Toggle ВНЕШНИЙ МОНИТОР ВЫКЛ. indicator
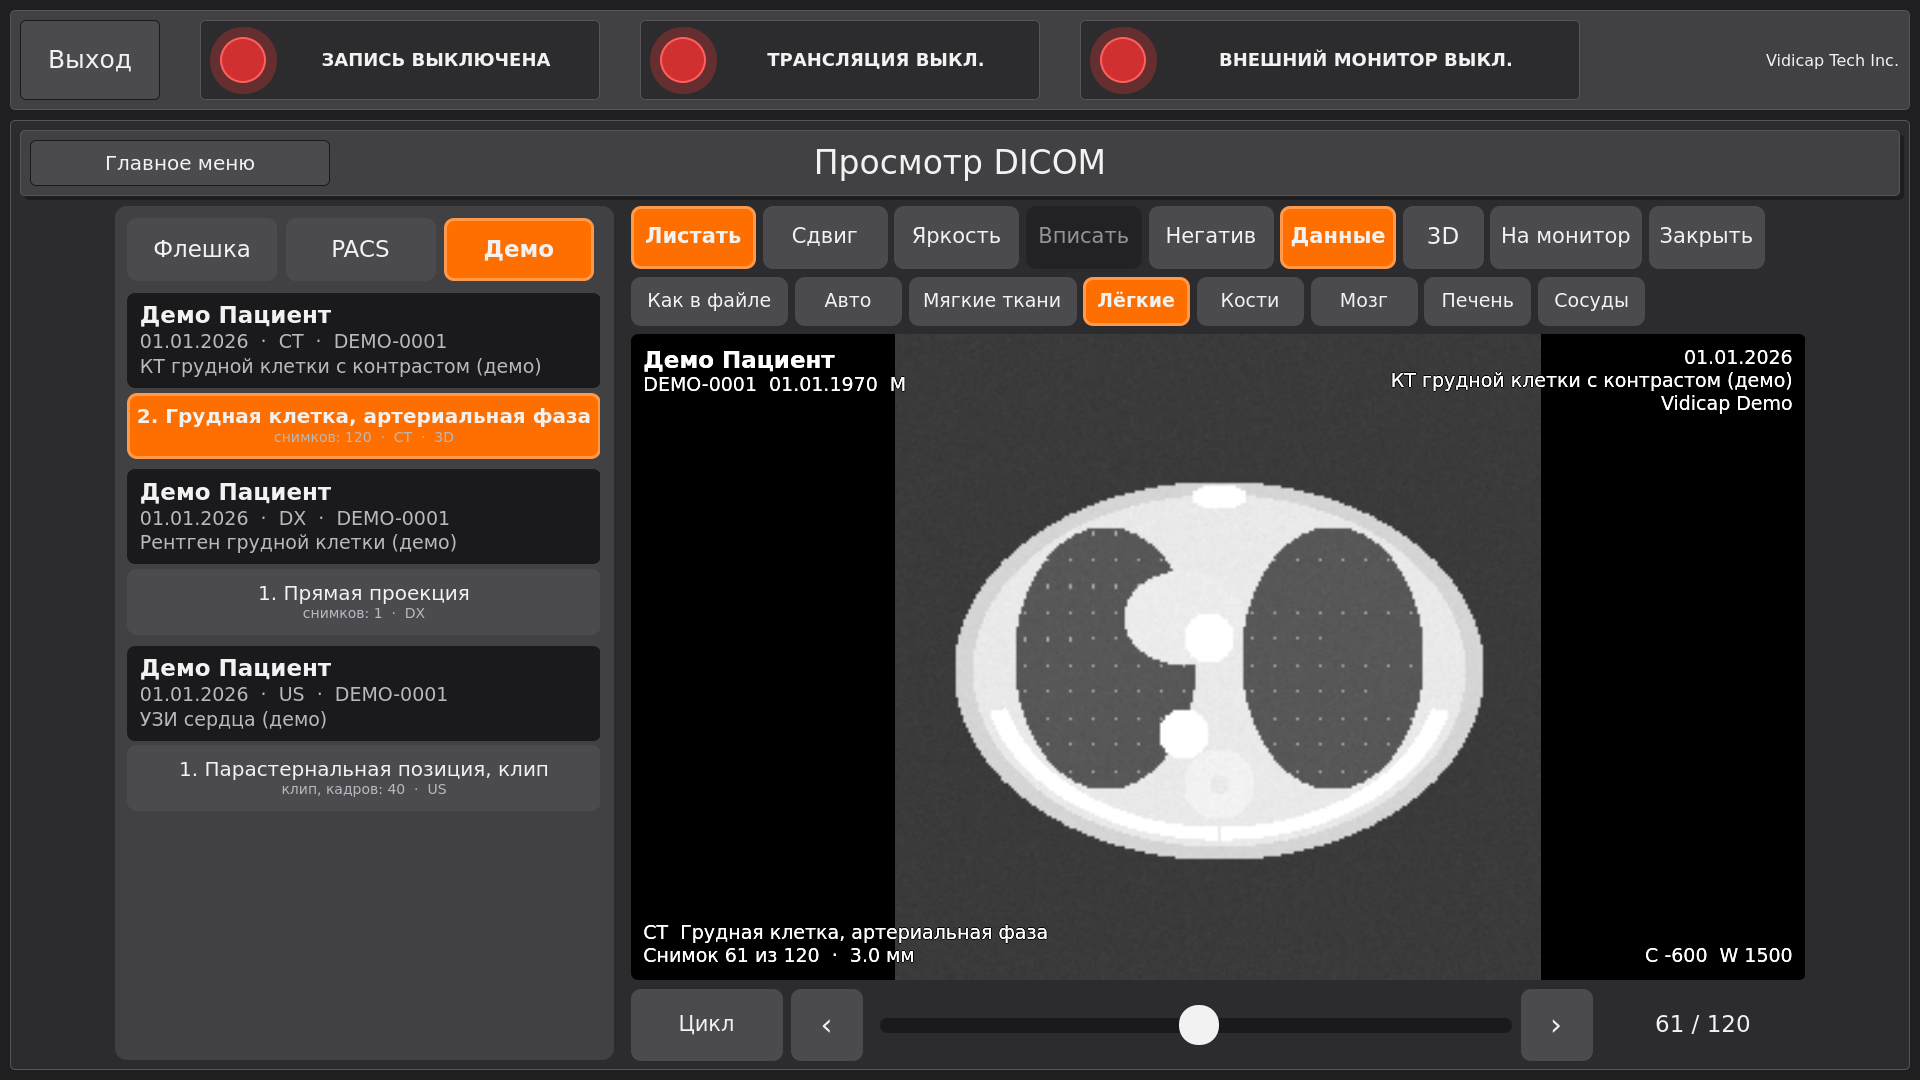 coord(1330,60)
